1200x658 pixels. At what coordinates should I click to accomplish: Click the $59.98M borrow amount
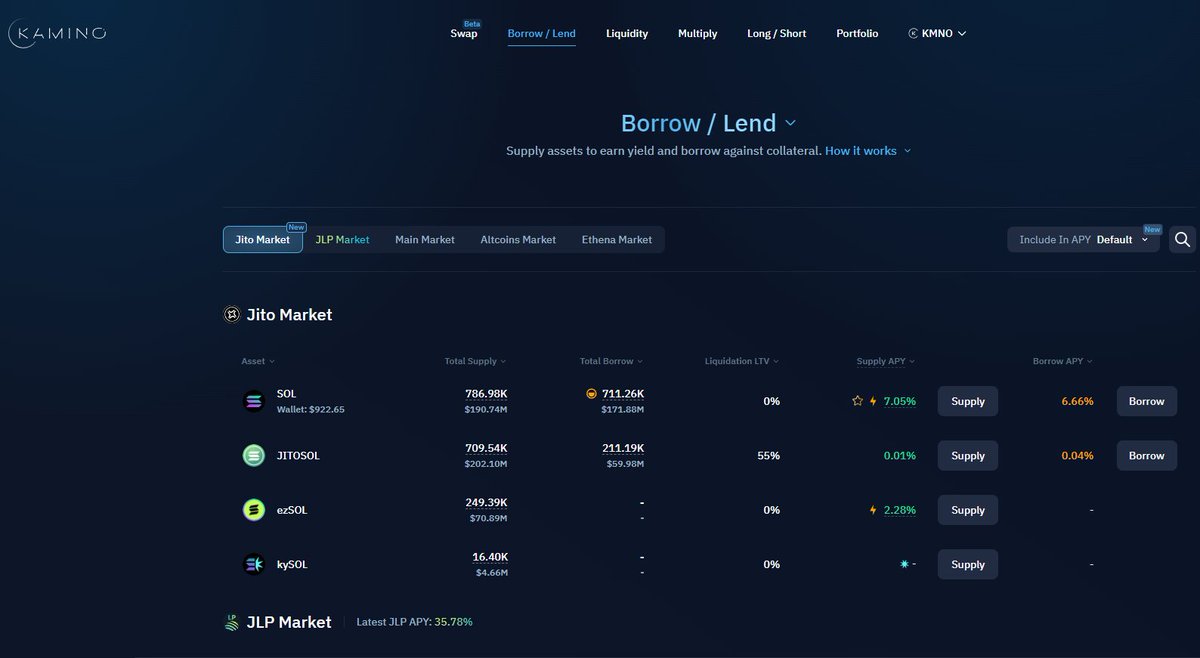point(625,463)
